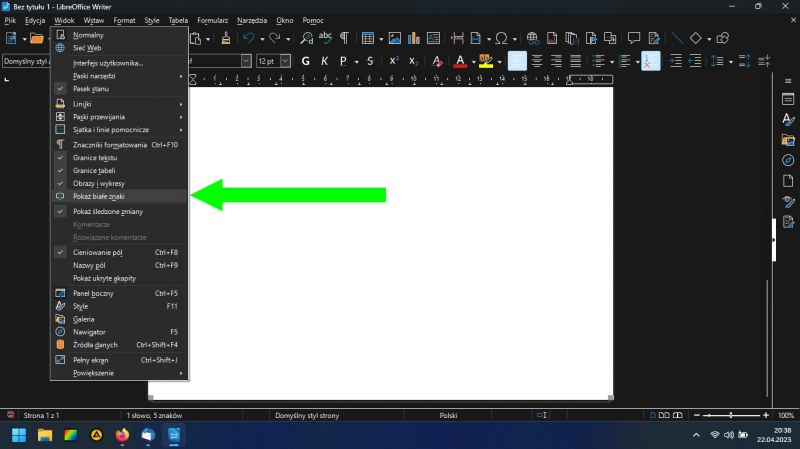Insert an image from the toolbar
Viewport: 800px width, 449px height.
point(394,38)
